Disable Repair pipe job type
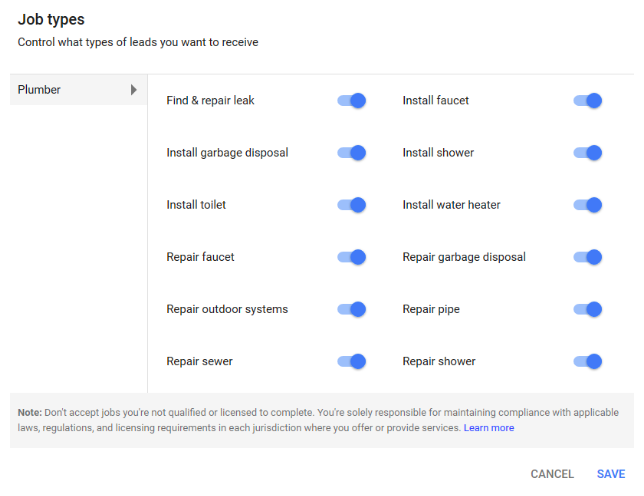Screen dimensions: 644x496 tap(588, 309)
